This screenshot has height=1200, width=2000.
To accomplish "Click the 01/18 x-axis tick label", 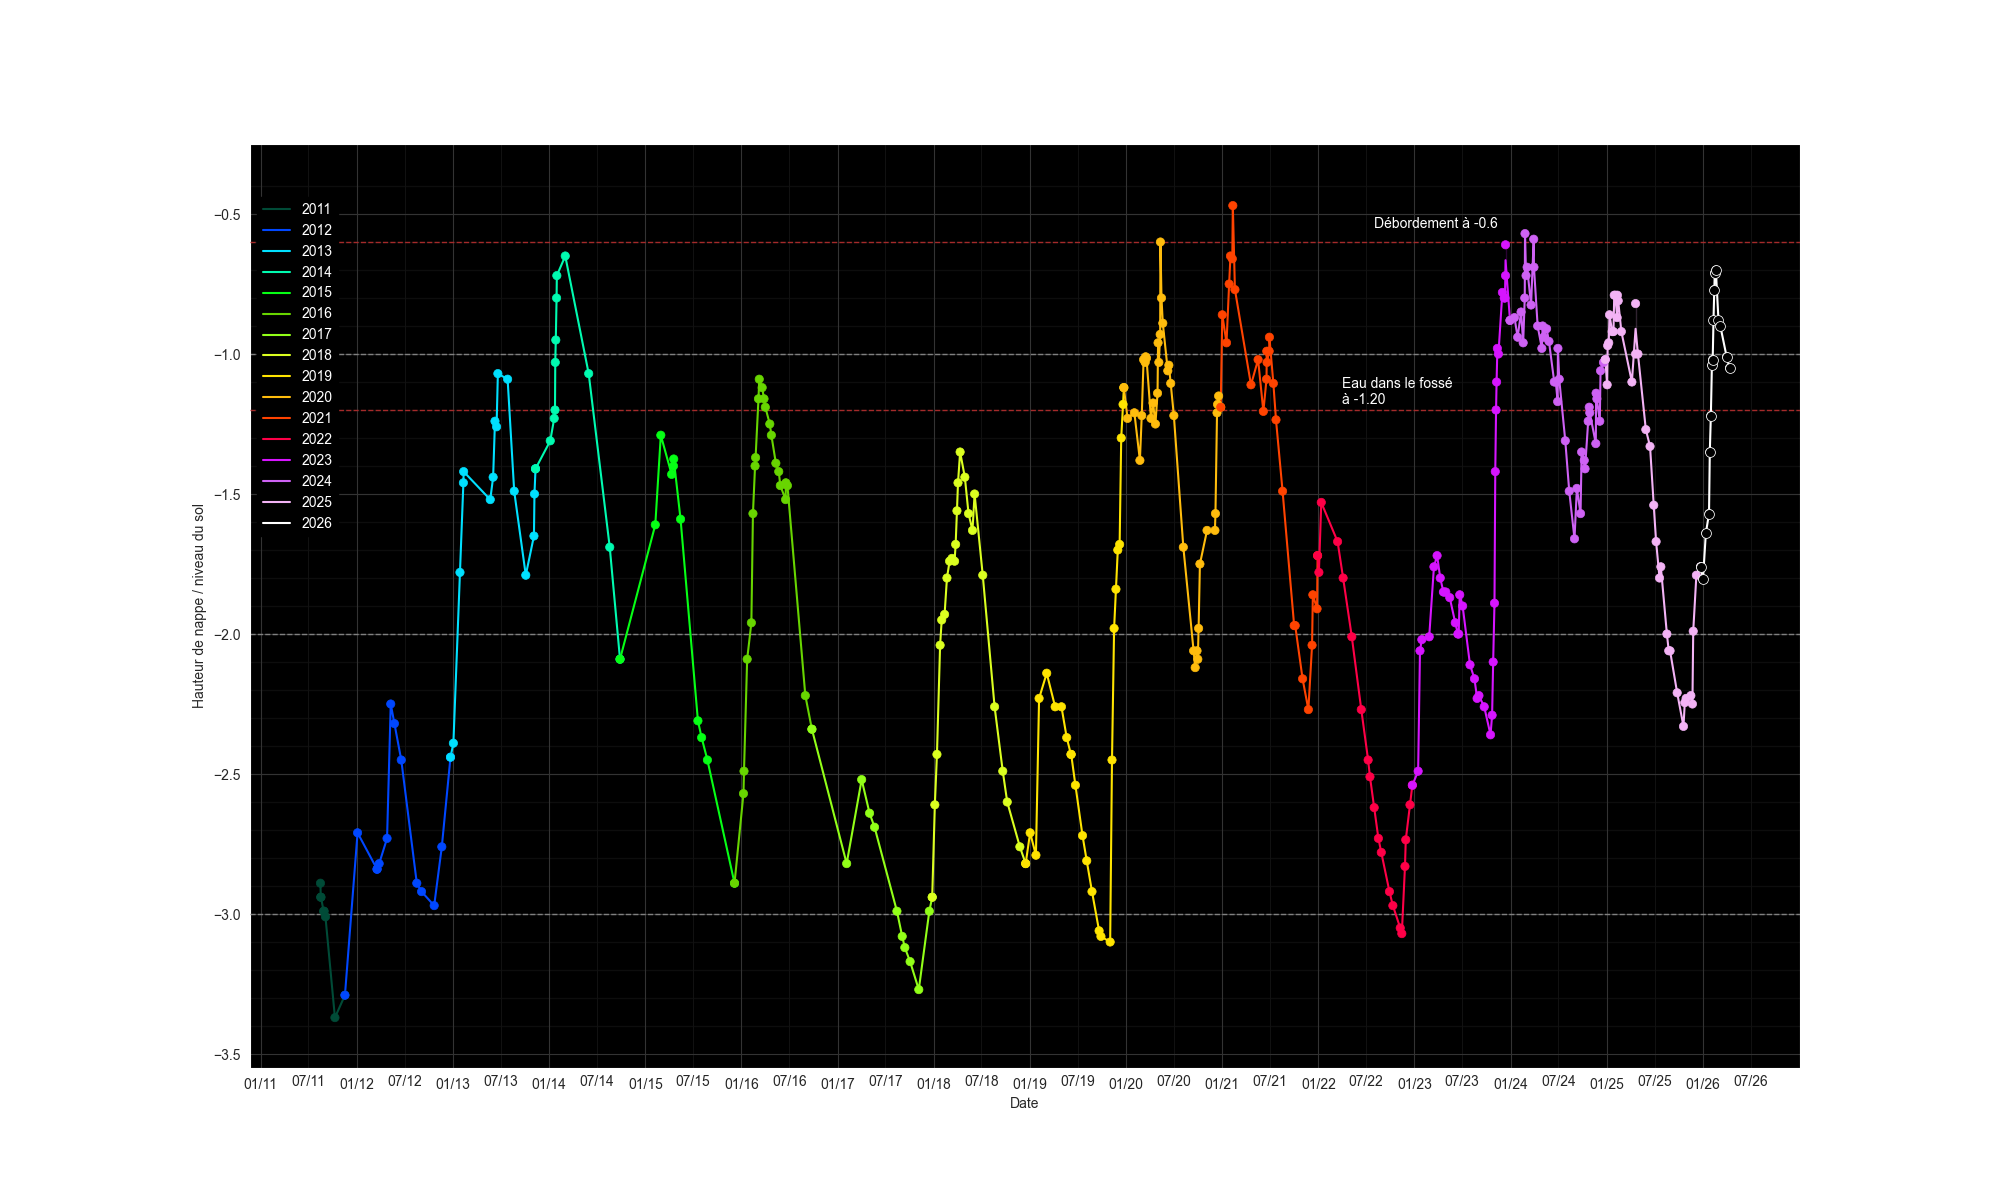I will click(x=933, y=1083).
